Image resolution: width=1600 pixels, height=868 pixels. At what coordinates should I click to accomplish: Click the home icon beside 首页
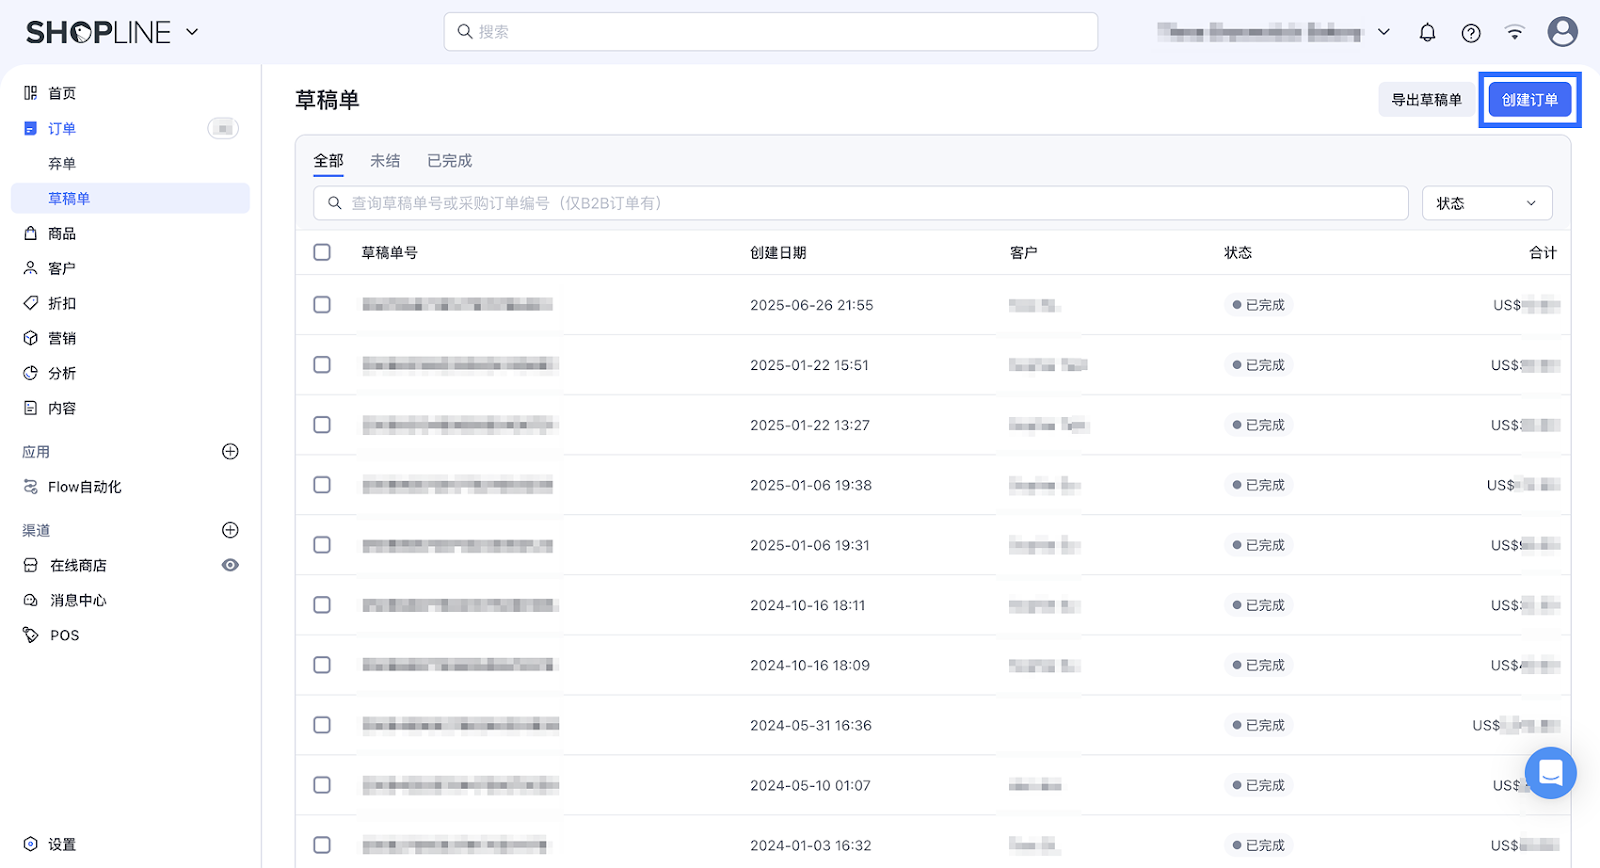[x=31, y=93]
